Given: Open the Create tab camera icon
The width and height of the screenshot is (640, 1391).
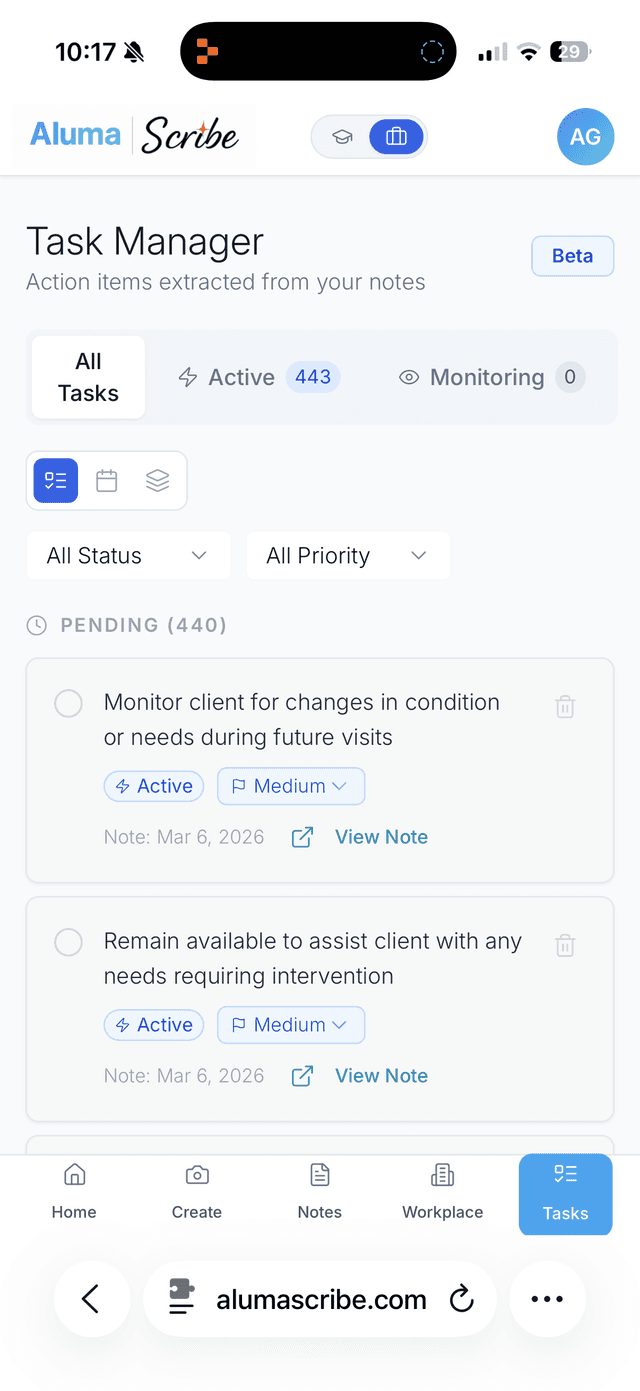Looking at the screenshot, I should [x=196, y=1175].
